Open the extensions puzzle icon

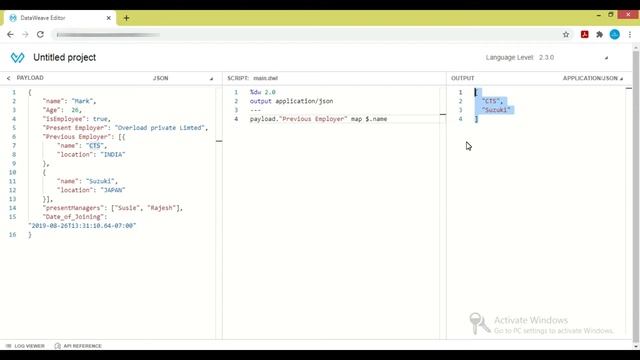599,35
